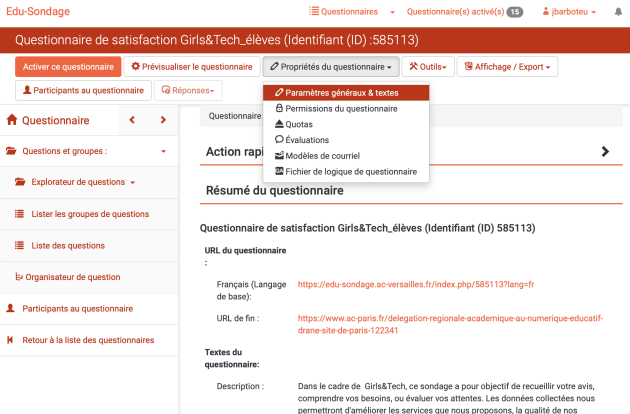
Task: Click the sidebar right arrow
Action: tap(163, 120)
